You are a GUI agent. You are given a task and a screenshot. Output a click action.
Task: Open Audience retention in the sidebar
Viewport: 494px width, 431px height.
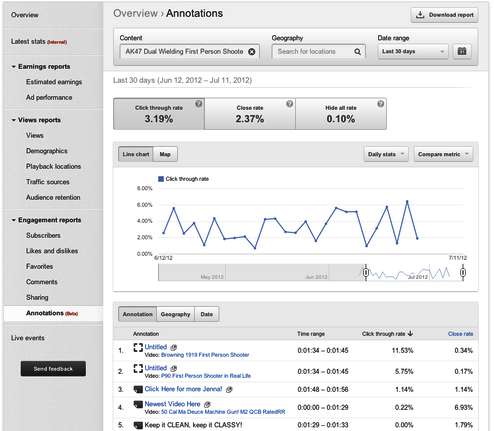(x=53, y=197)
